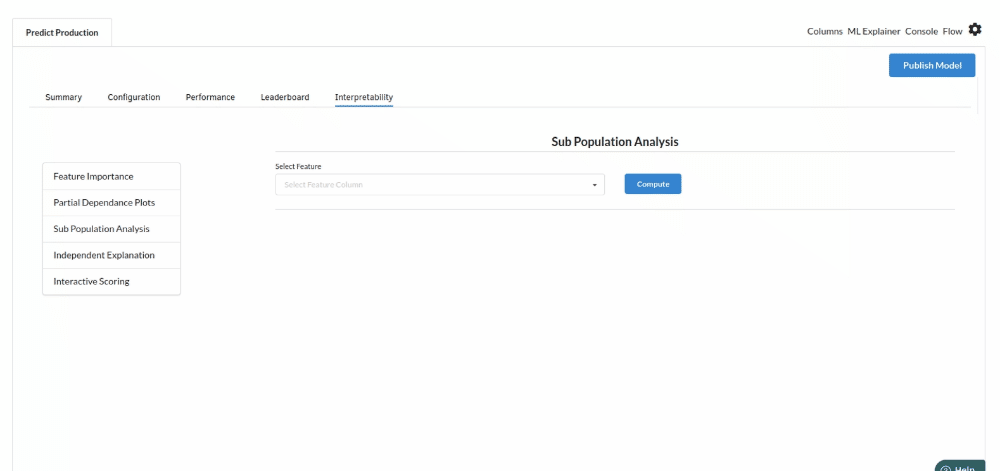Open Feature Importance in the side menu
The image size is (1000, 471).
click(x=94, y=176)
